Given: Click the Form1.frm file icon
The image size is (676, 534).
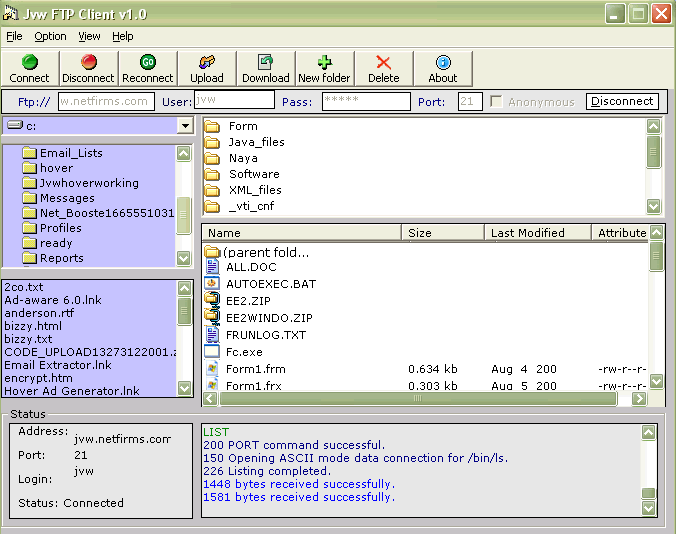Looking at the screenshot, I should click(212, 369).
